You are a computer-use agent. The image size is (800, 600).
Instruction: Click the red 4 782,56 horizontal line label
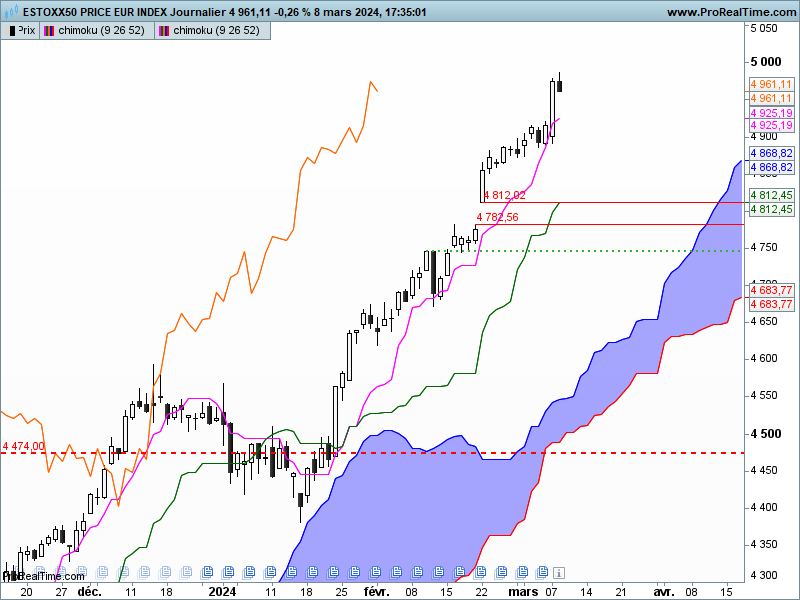pyautogui.click(x=497, y=217)
